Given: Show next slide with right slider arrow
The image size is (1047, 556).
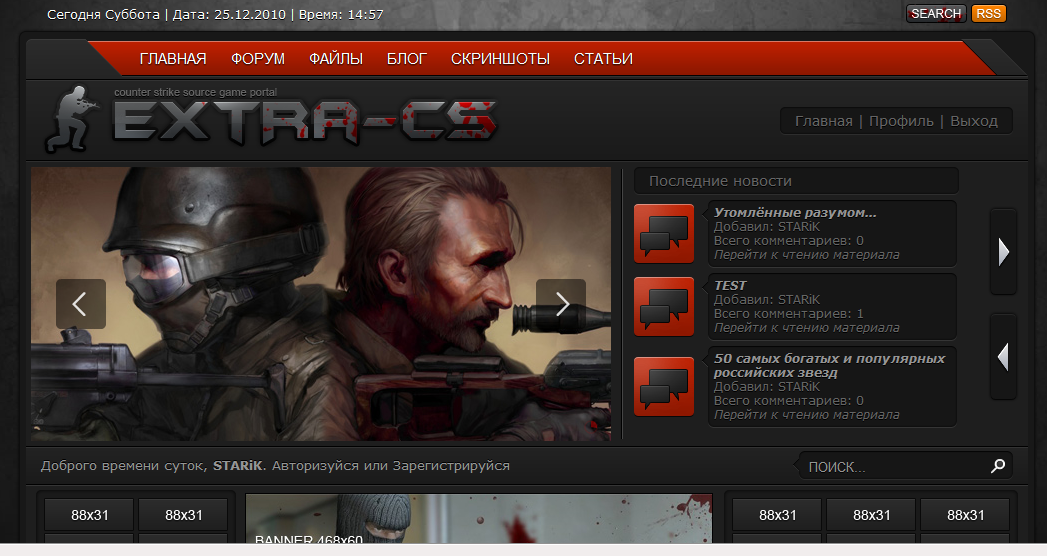Looking at the screenshot, I should point(561,304).
